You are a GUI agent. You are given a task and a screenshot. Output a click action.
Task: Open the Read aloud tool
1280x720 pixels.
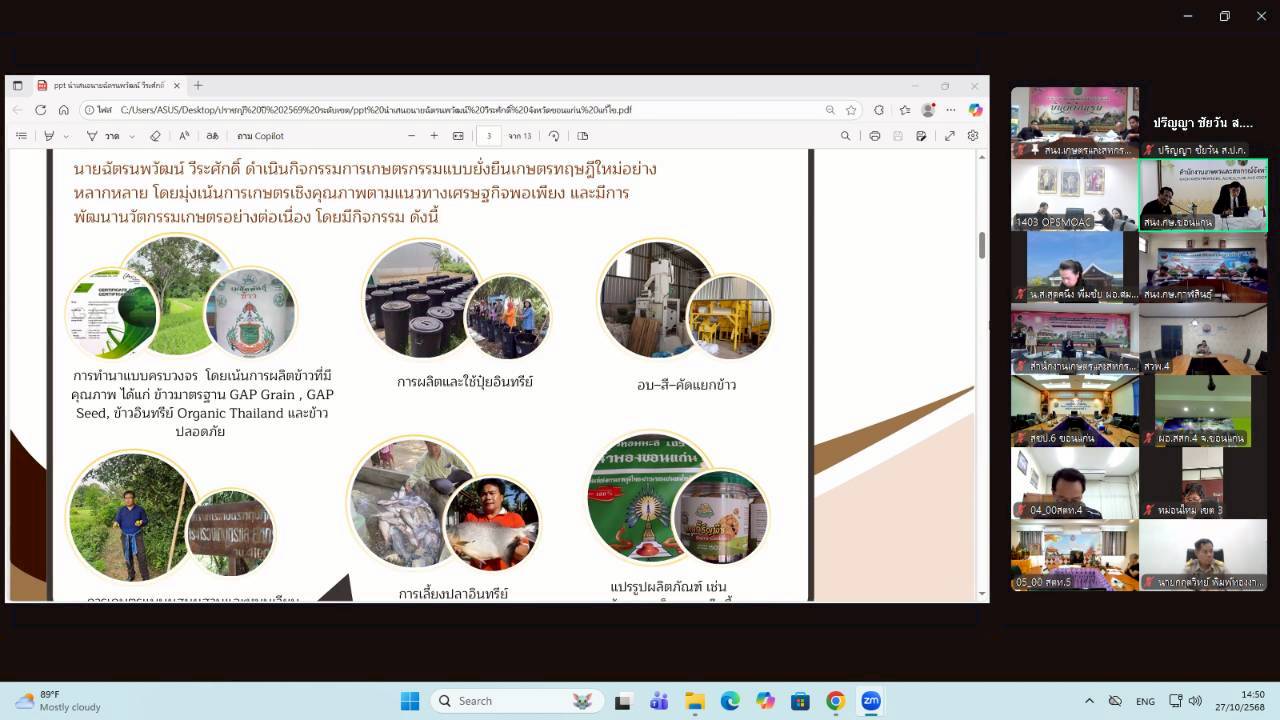[184, 136]
